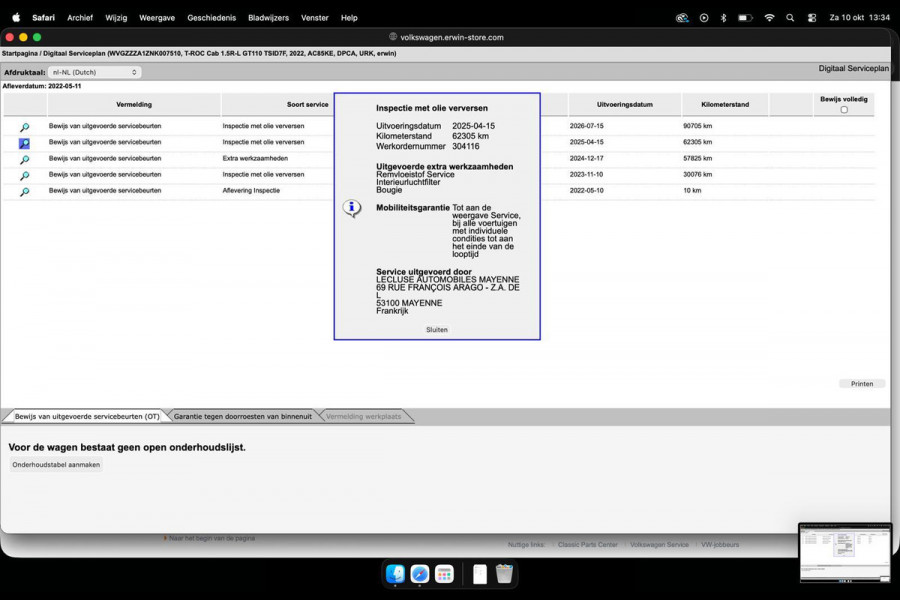Show battery status in the menu bar
The height and width of the screenshot is (600, 900).
tap(745, 18)
